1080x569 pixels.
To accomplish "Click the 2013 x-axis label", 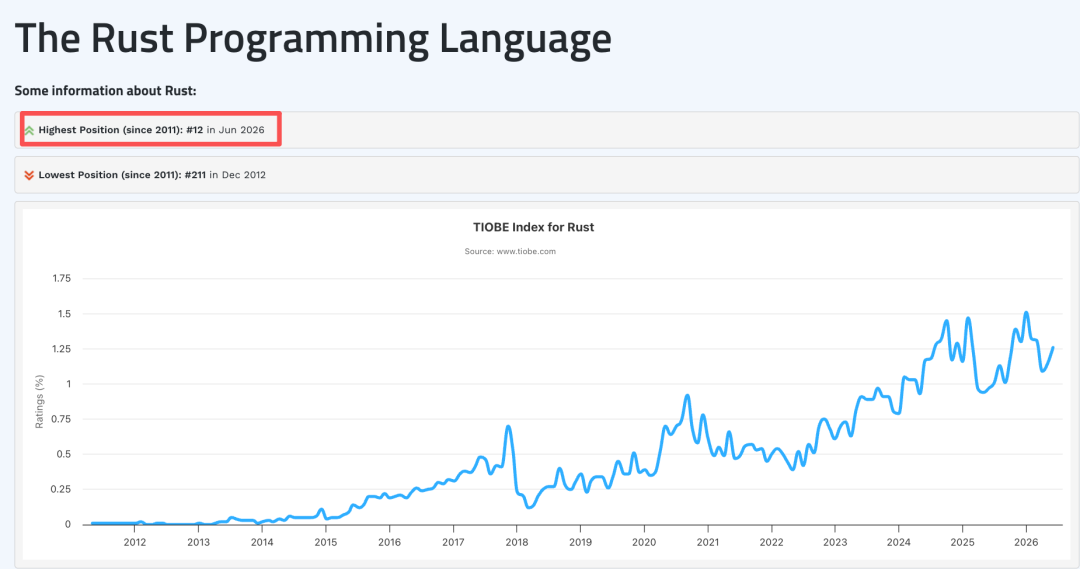I will coord(198,542).
